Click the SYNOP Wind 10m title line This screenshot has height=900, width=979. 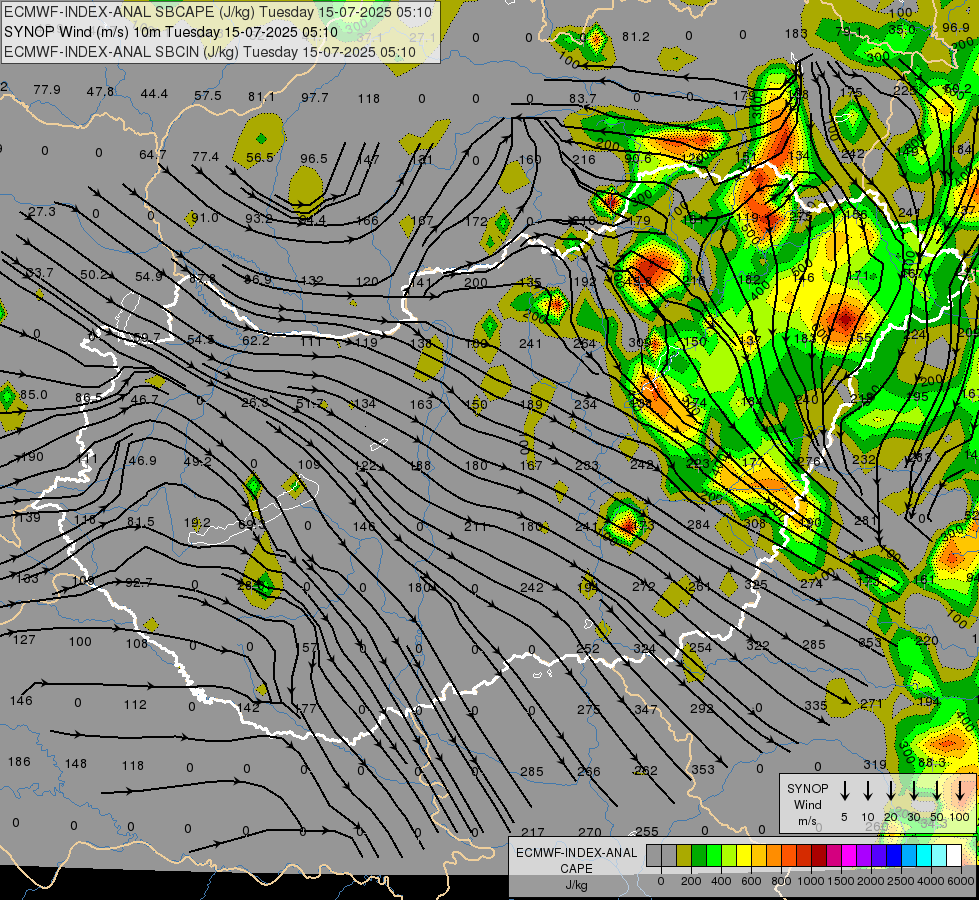click(x=170, y=32)
